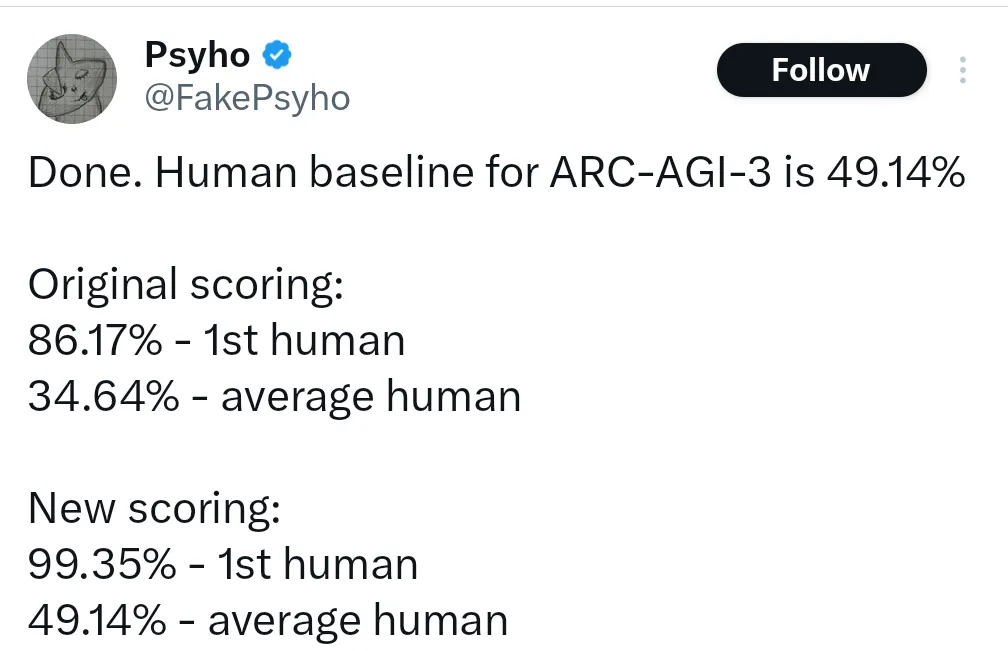Click "average human" after 34.64%
This screenshot has height=651, width=1008.
point(371,397)
